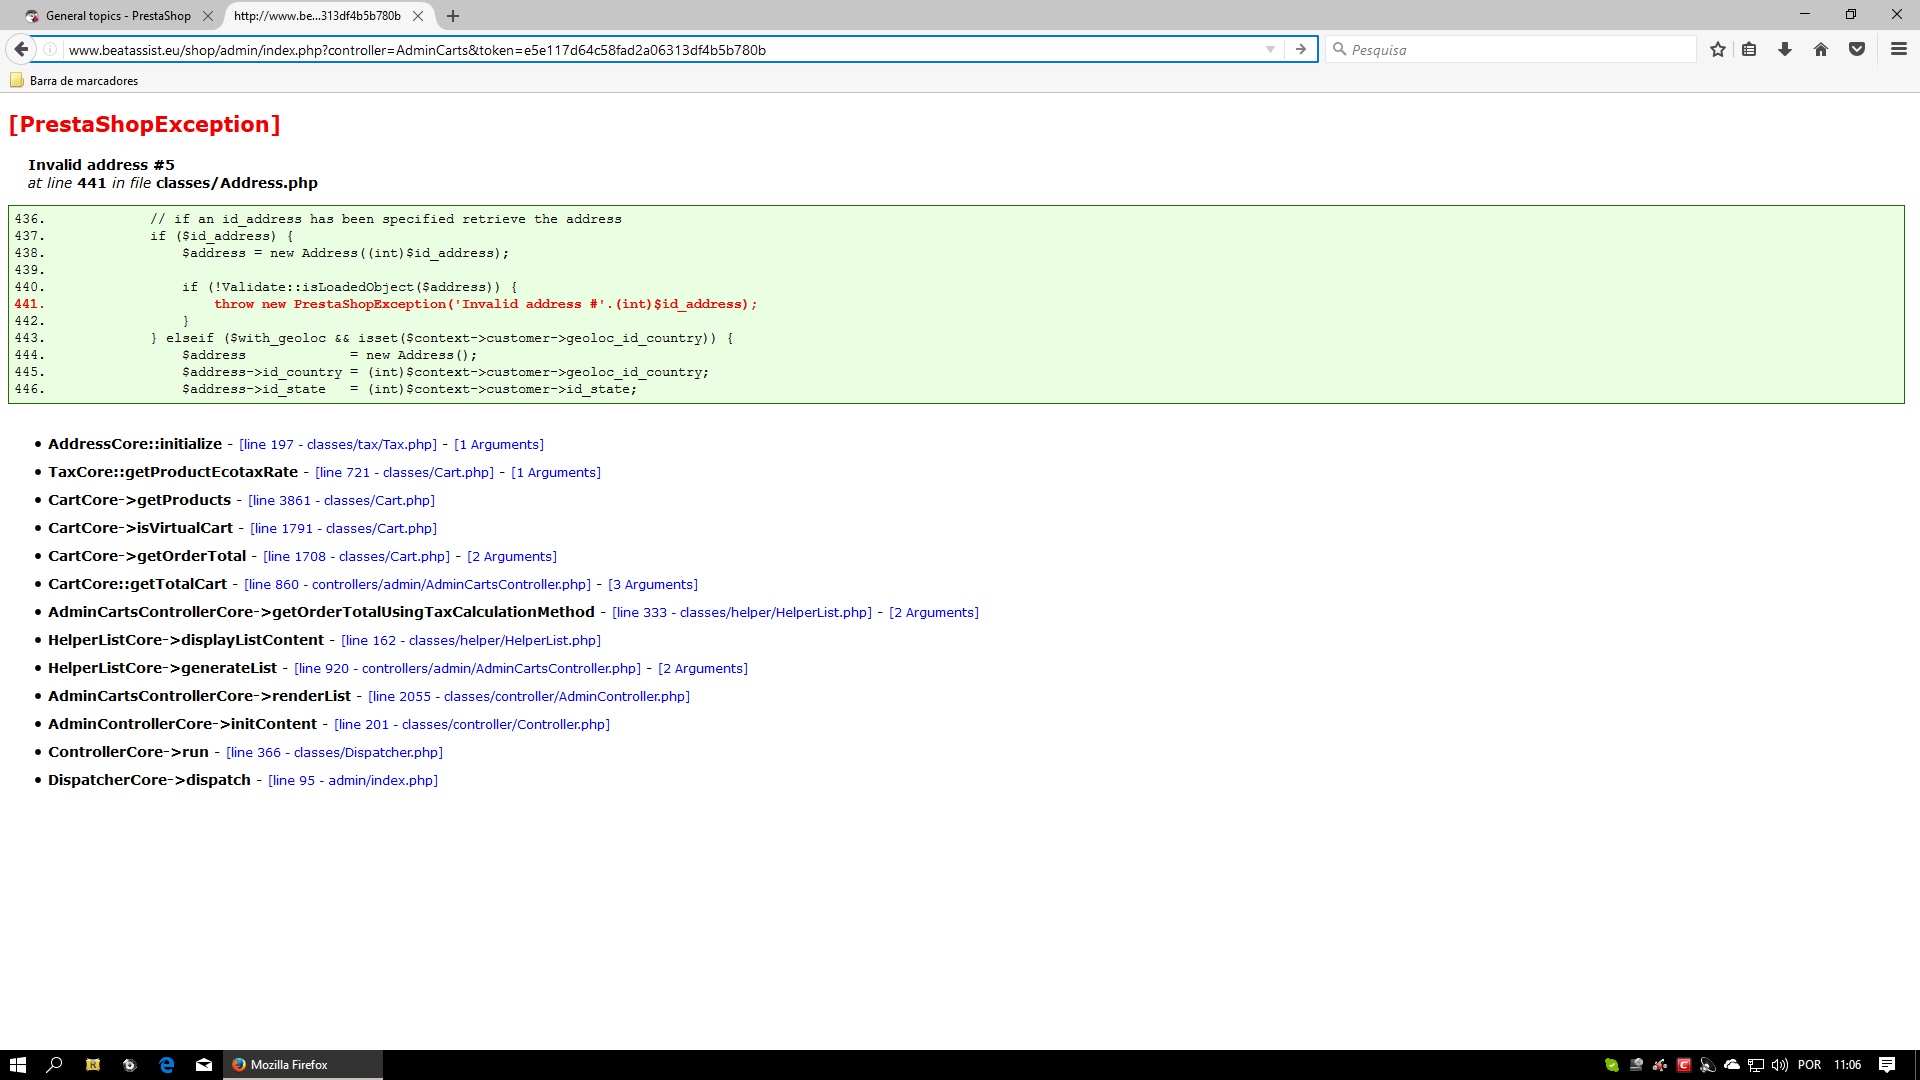Expand [3 Arguments] for CartCore::getTotalCart
This screenshot has width=1920, height=1080.
pos(653,585)
